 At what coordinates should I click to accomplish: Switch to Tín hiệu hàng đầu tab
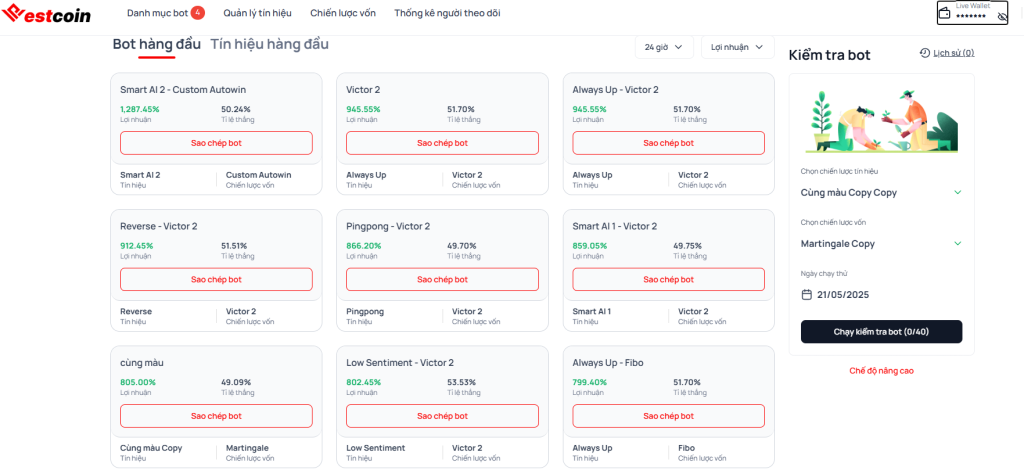pyautogui.click(x=269, y=44)
